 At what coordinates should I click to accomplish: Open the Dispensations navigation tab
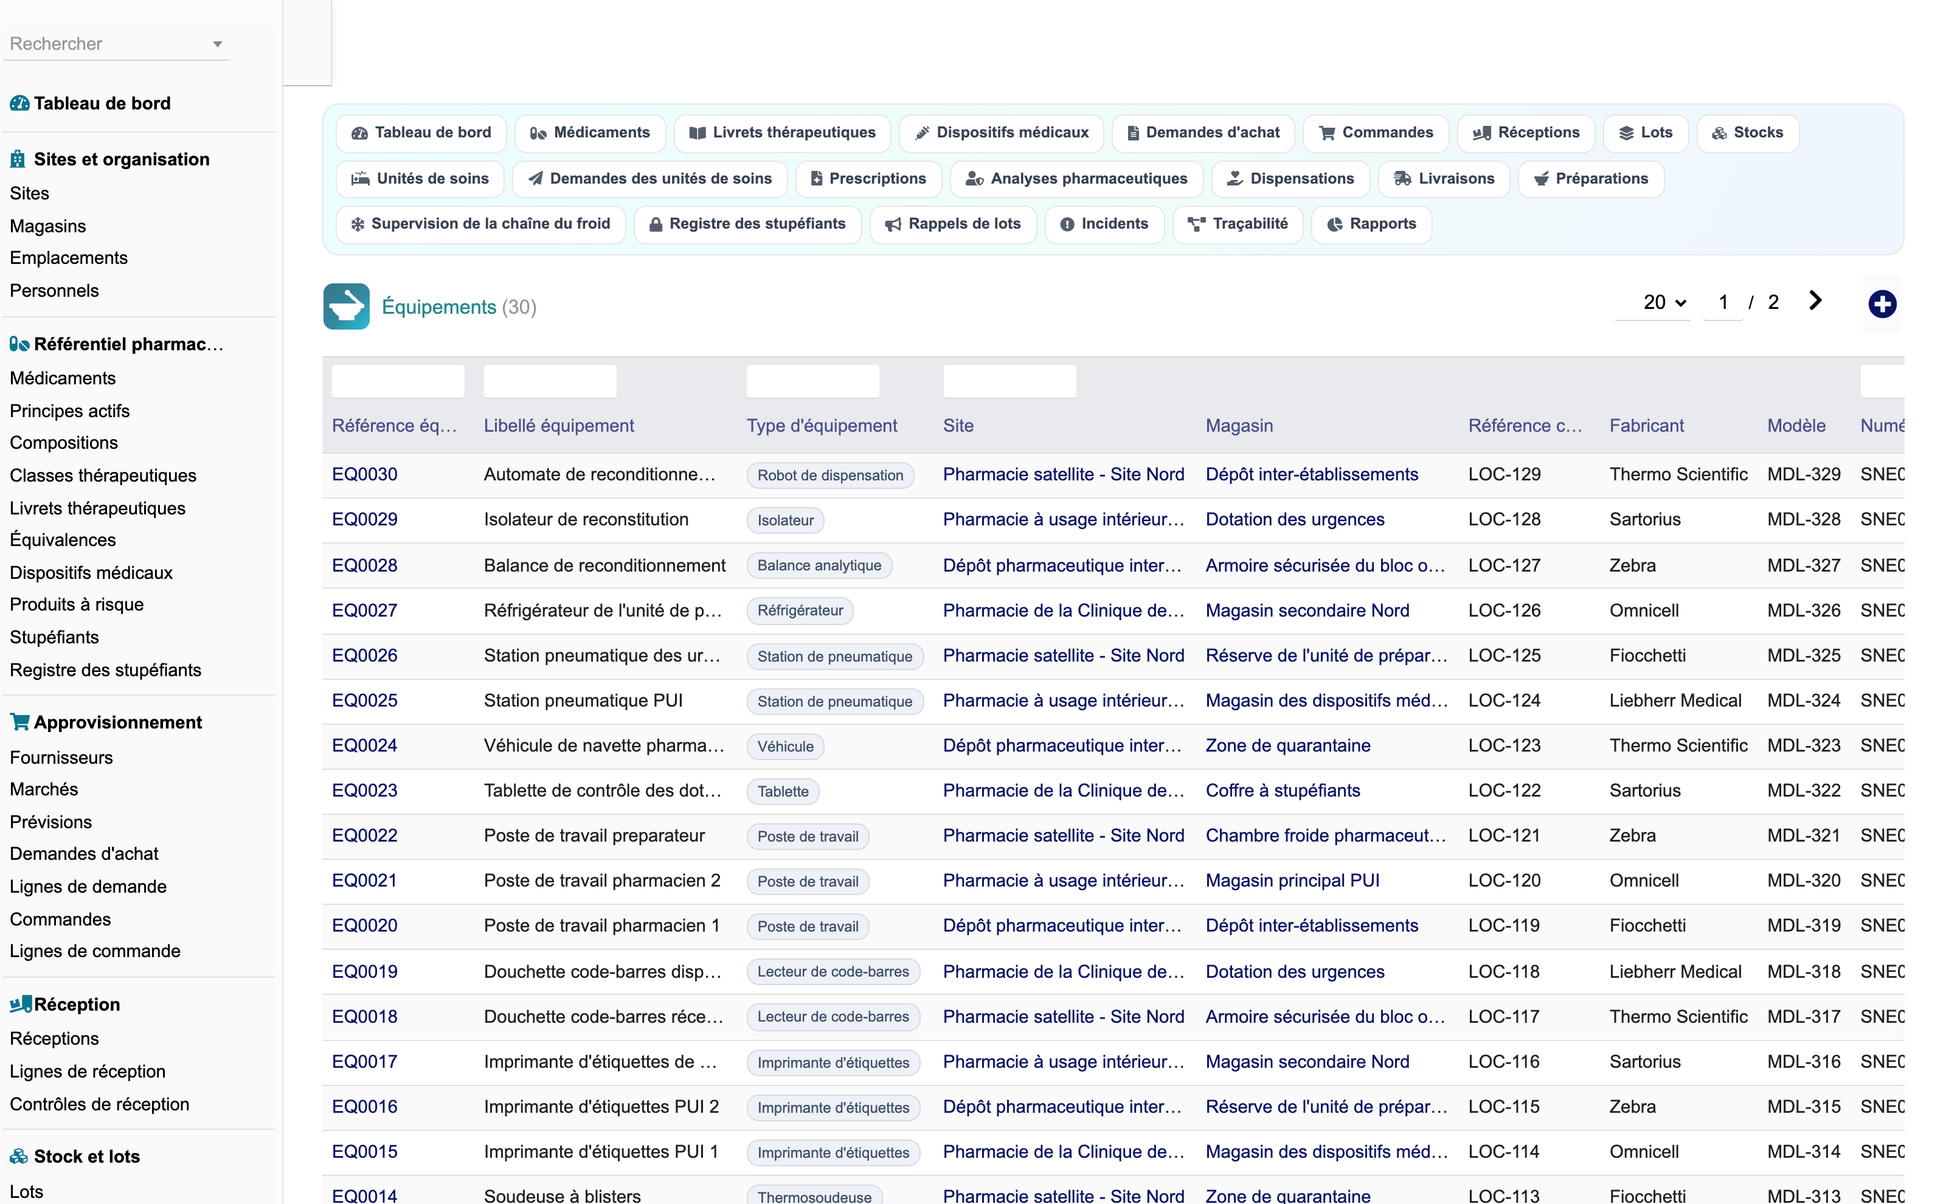point(1290,179)
